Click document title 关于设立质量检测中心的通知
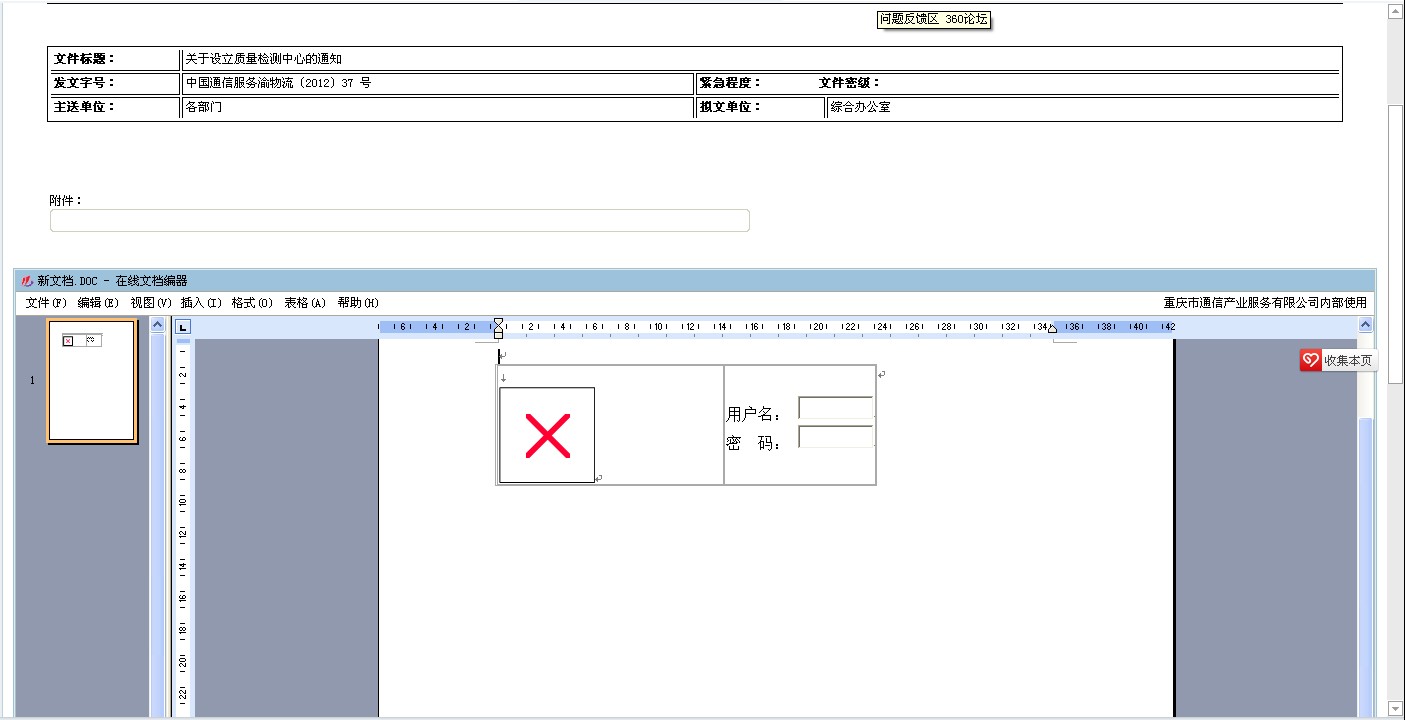This screenshot has height=720, width=1405. point(263,59)
